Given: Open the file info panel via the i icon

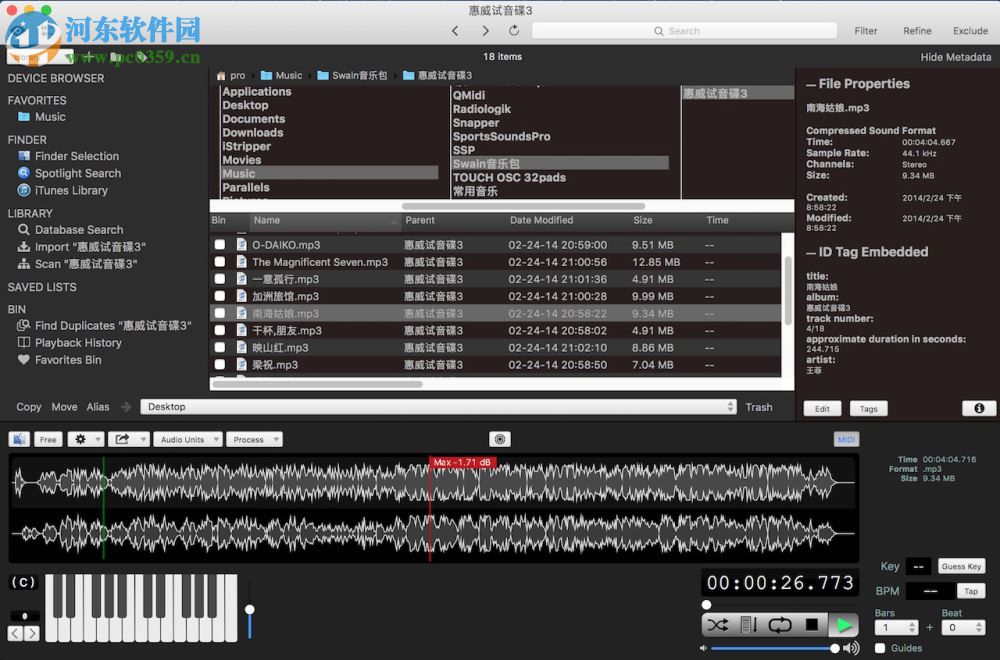Looking at the screenshot, I should coord(977,408).
